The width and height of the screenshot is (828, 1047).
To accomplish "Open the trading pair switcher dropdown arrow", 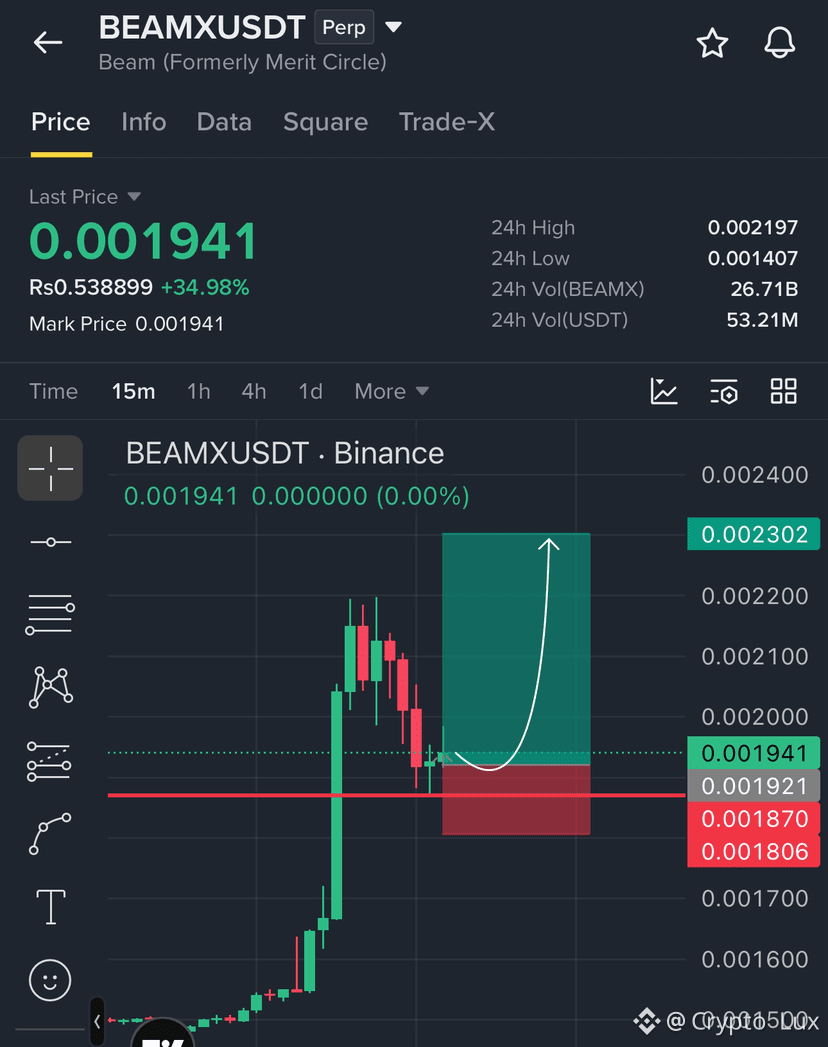I will (393, 27).
